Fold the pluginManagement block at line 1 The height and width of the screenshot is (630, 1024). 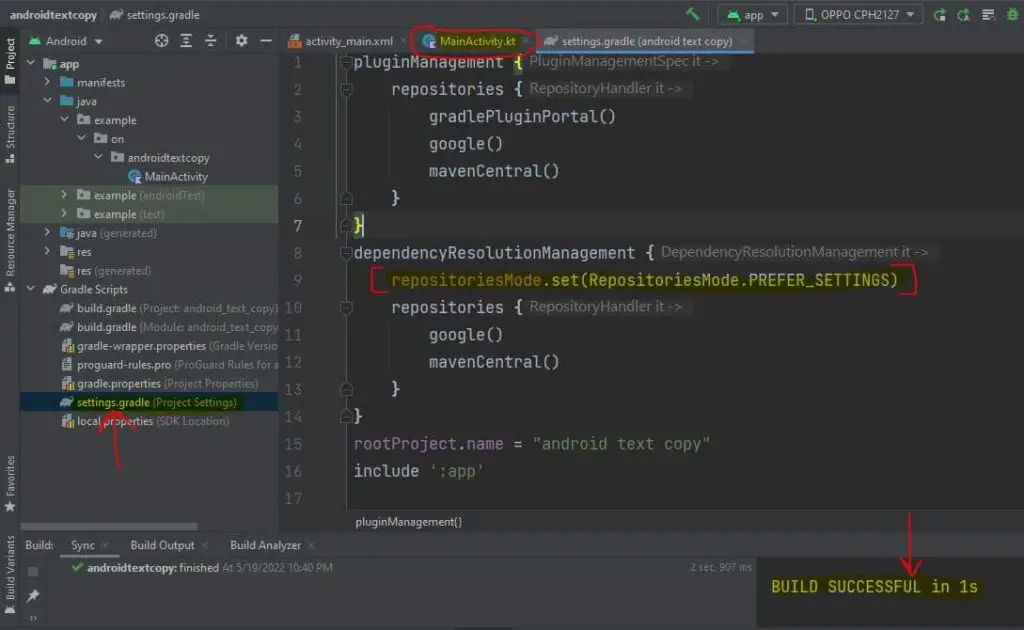coord(346,62)
